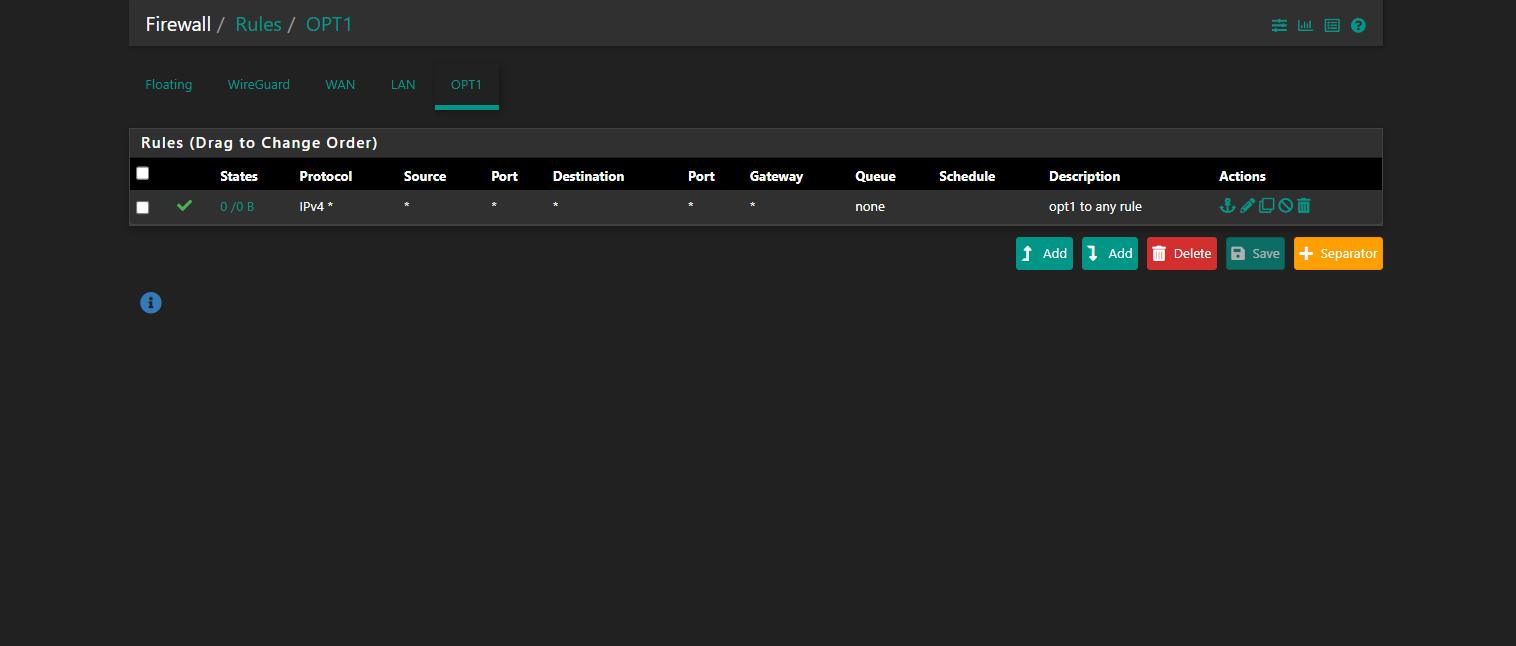
Task: Switch to the Floating tab
Action: (169, 85)
